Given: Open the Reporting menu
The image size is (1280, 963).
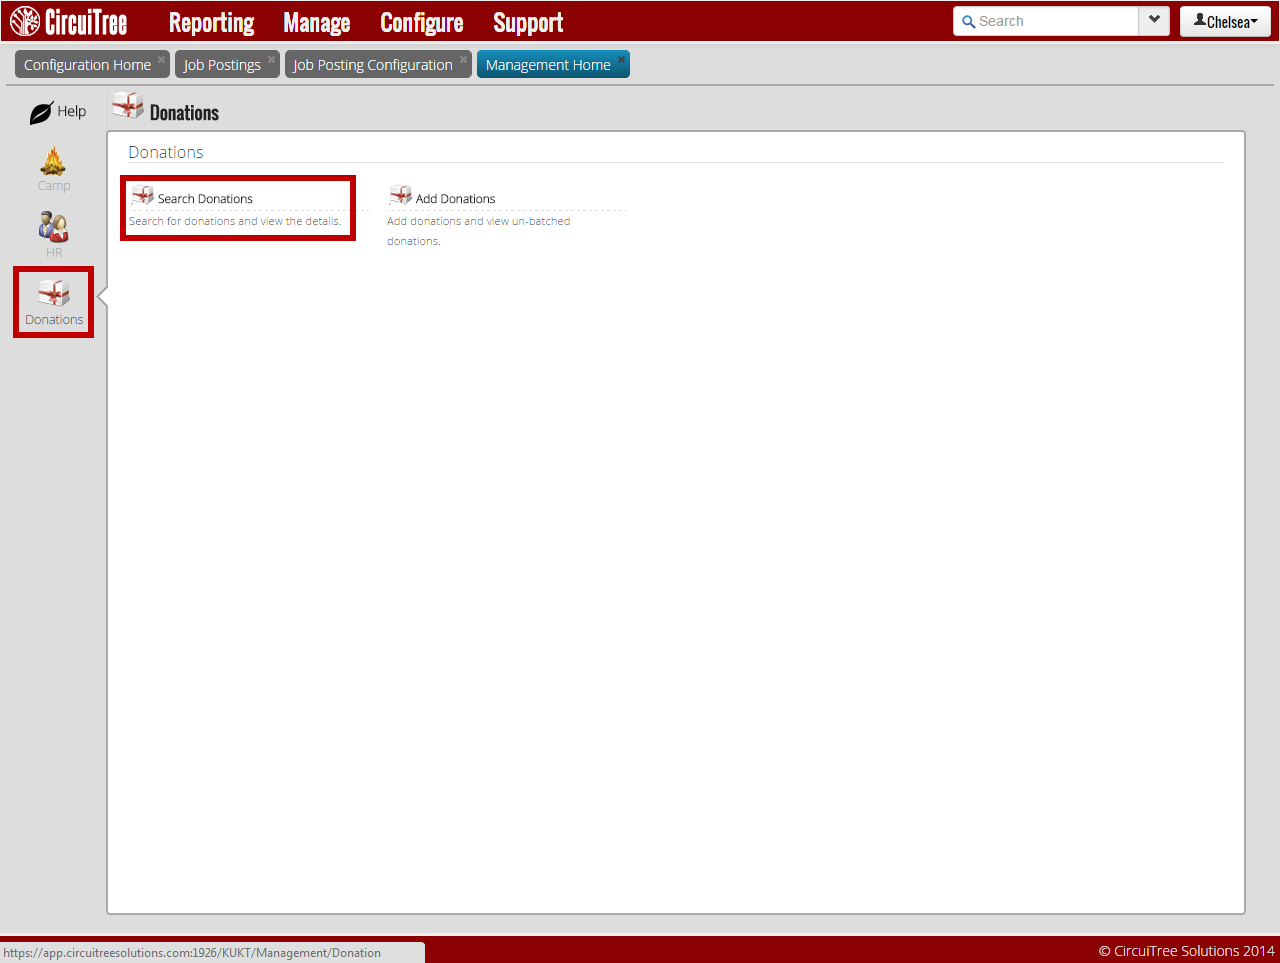Looking at the screenshot, I should [211, 22].
